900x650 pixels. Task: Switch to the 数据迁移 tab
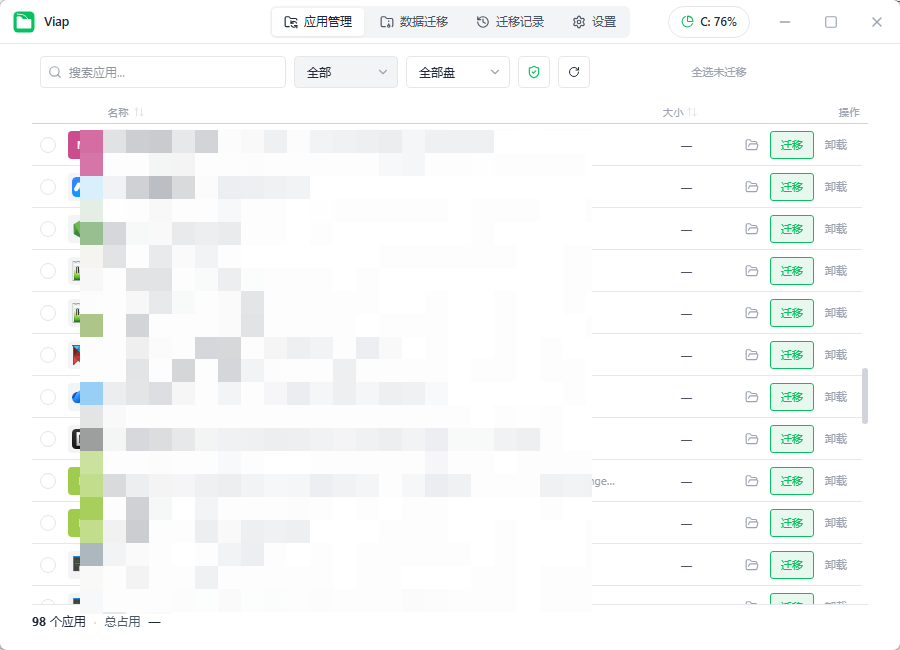tap(414, 22)
